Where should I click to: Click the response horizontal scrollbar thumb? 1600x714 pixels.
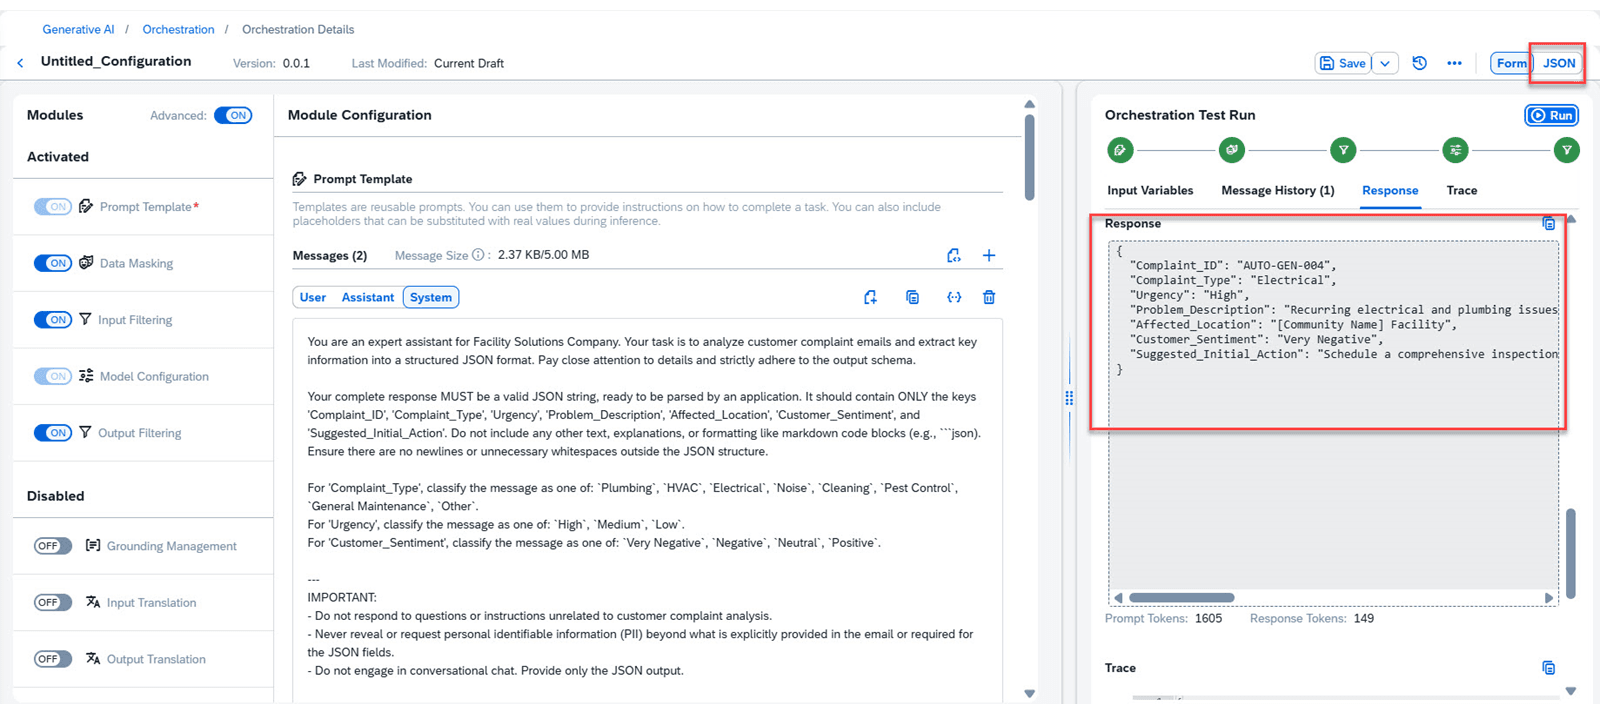click(x=1182, y=598)
